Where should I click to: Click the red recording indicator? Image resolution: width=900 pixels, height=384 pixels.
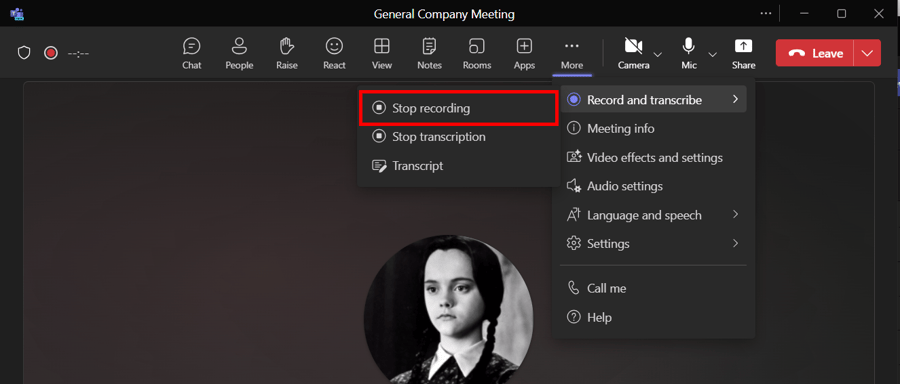[x=51, y=53]
